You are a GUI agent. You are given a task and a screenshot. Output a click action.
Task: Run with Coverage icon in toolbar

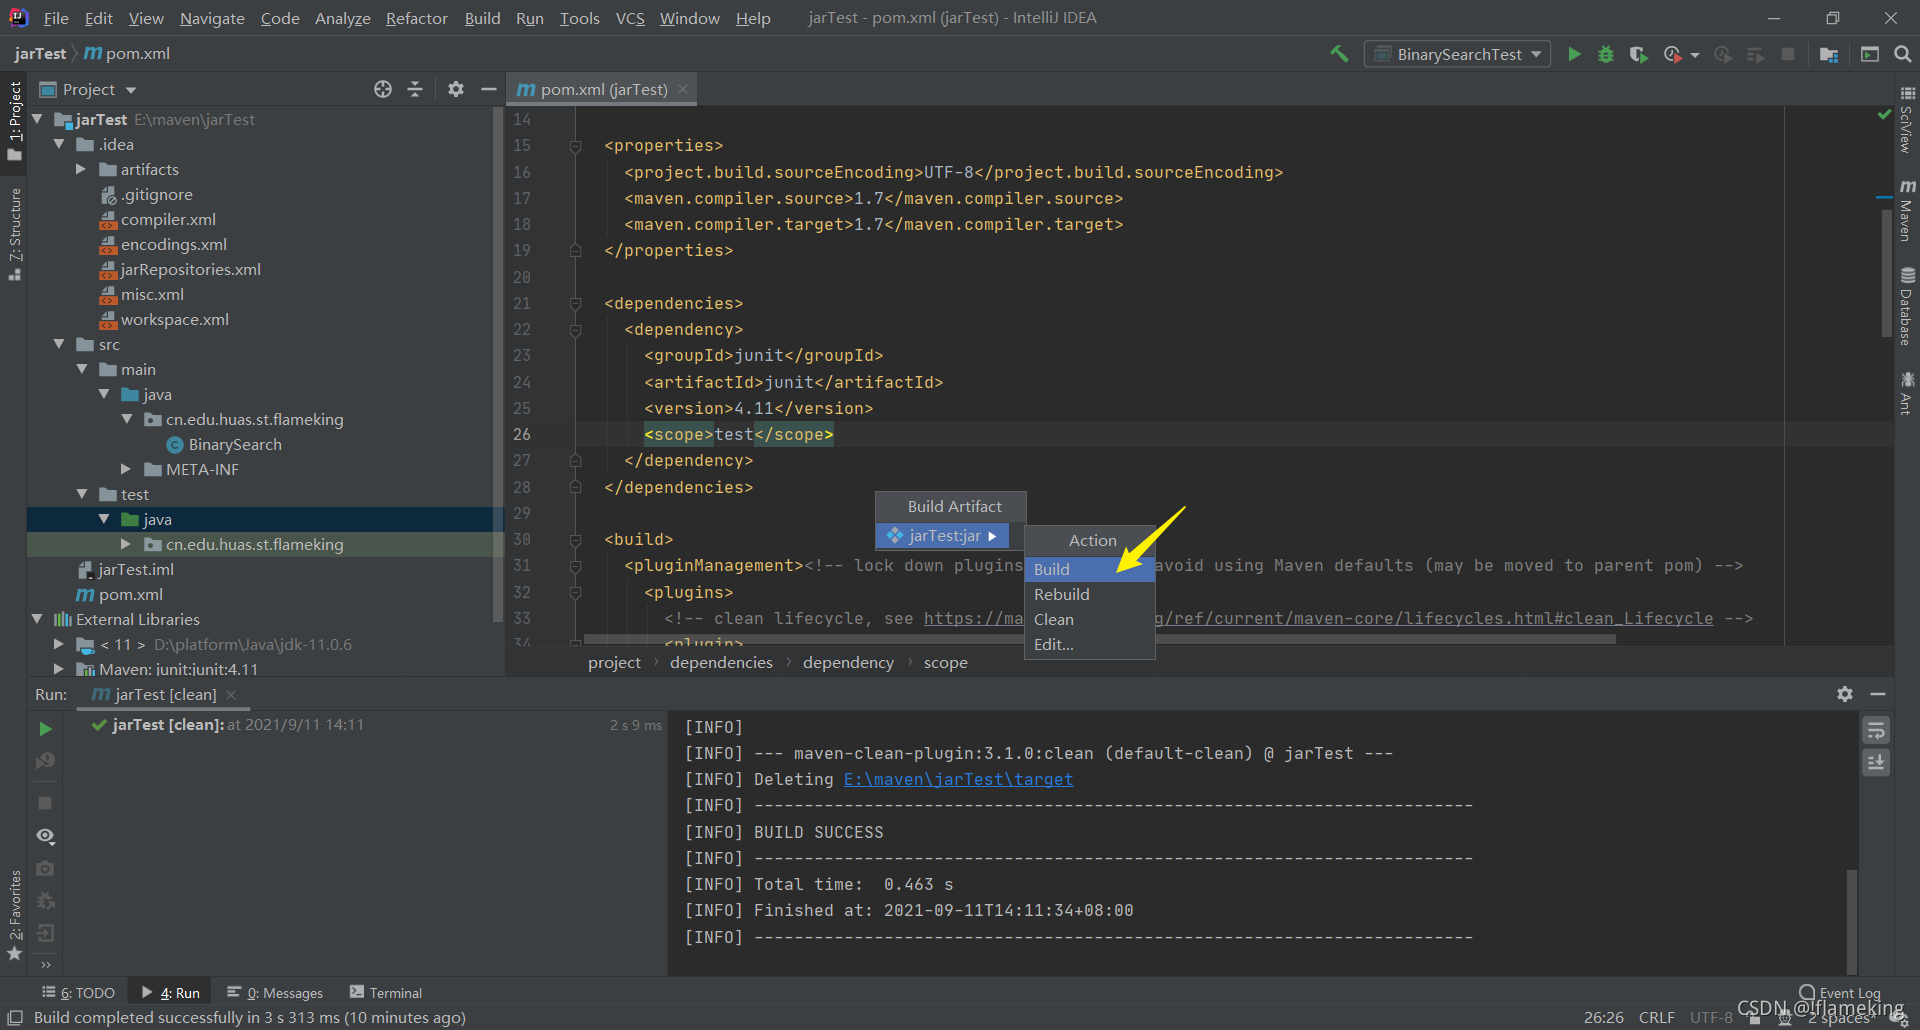[1638, 54]
